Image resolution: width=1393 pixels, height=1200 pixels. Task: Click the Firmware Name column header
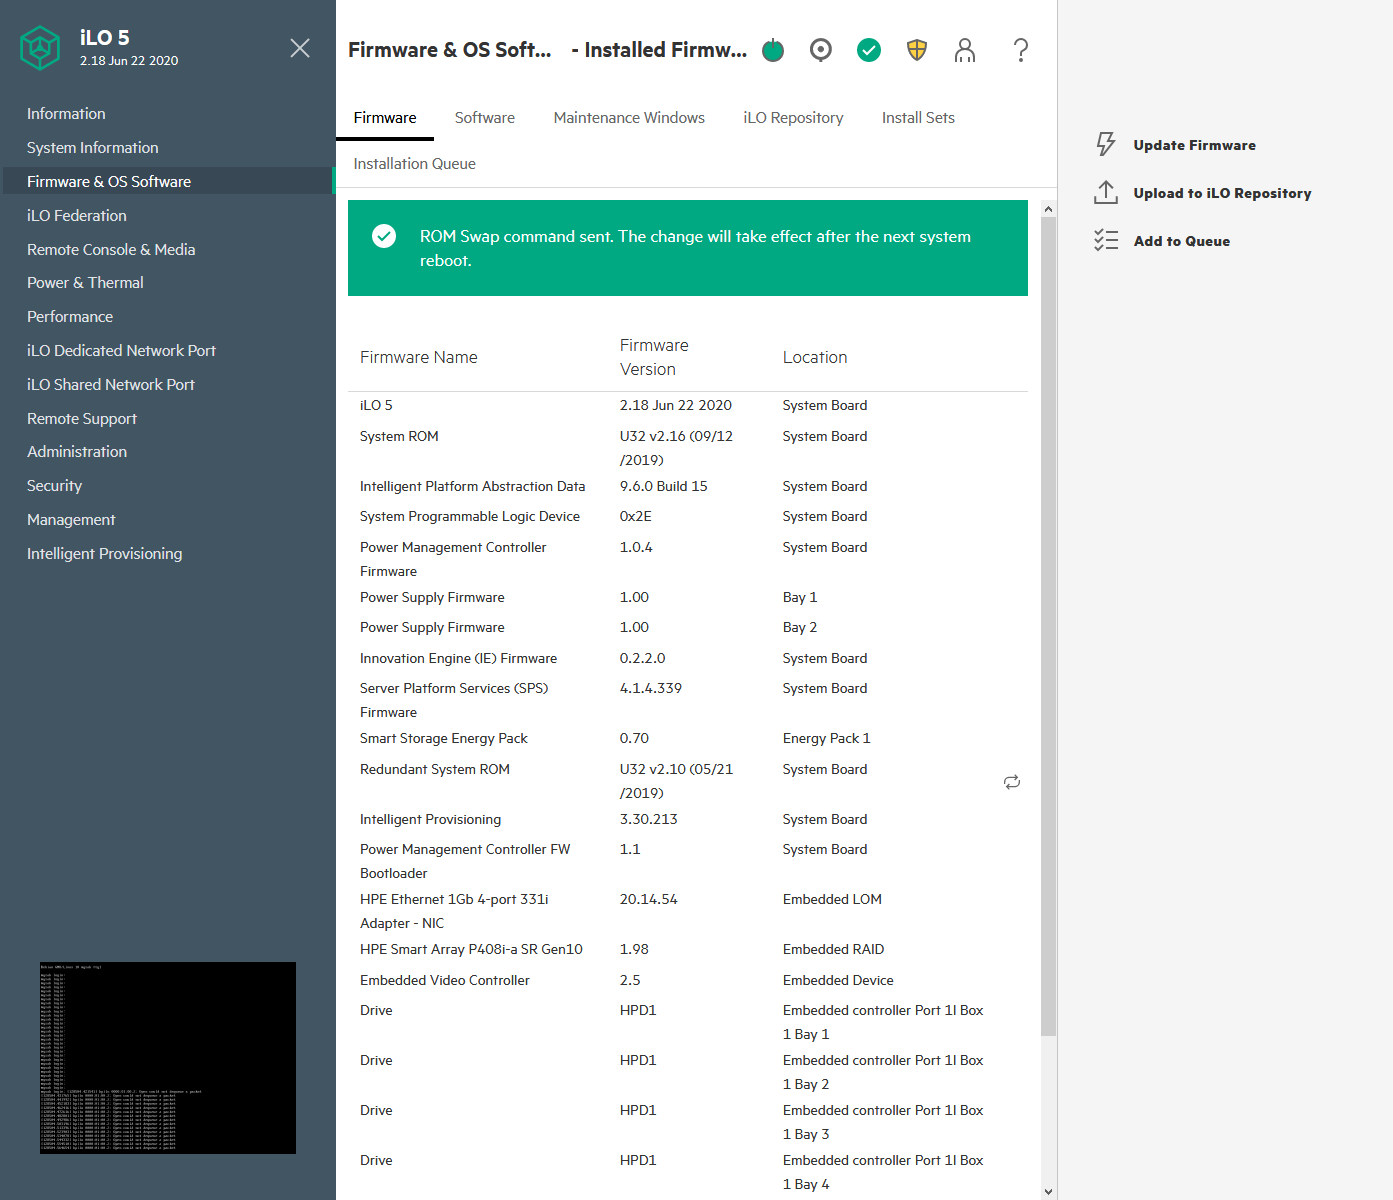pos(419,358)
